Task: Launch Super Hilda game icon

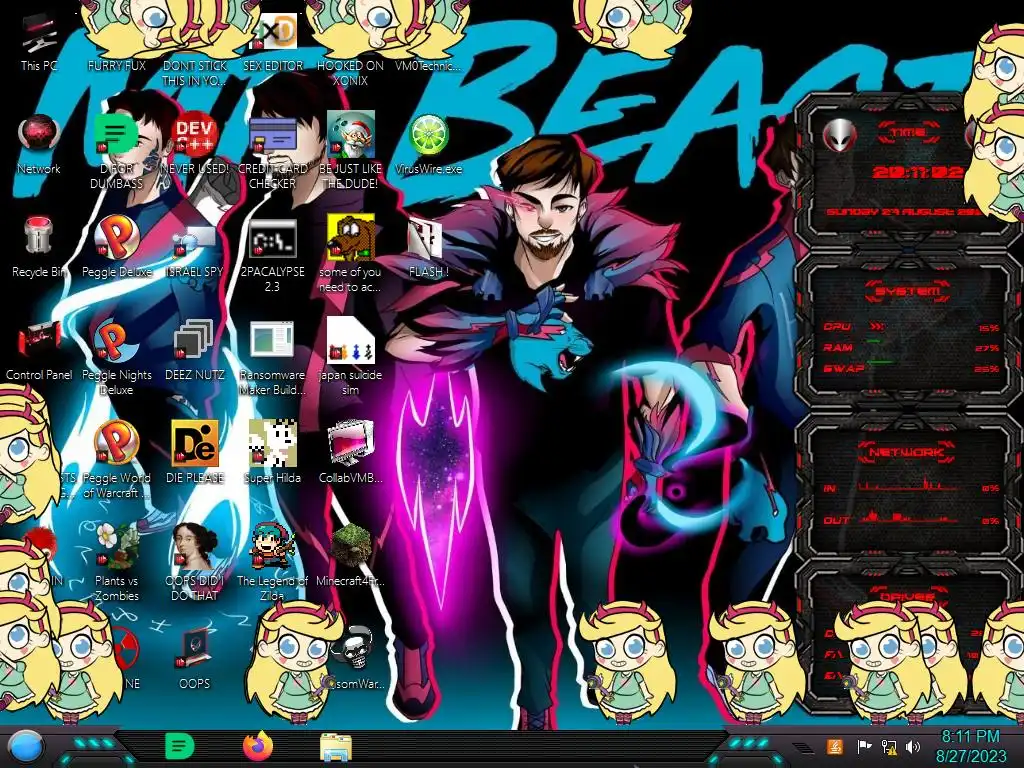Action: (273, 452)
